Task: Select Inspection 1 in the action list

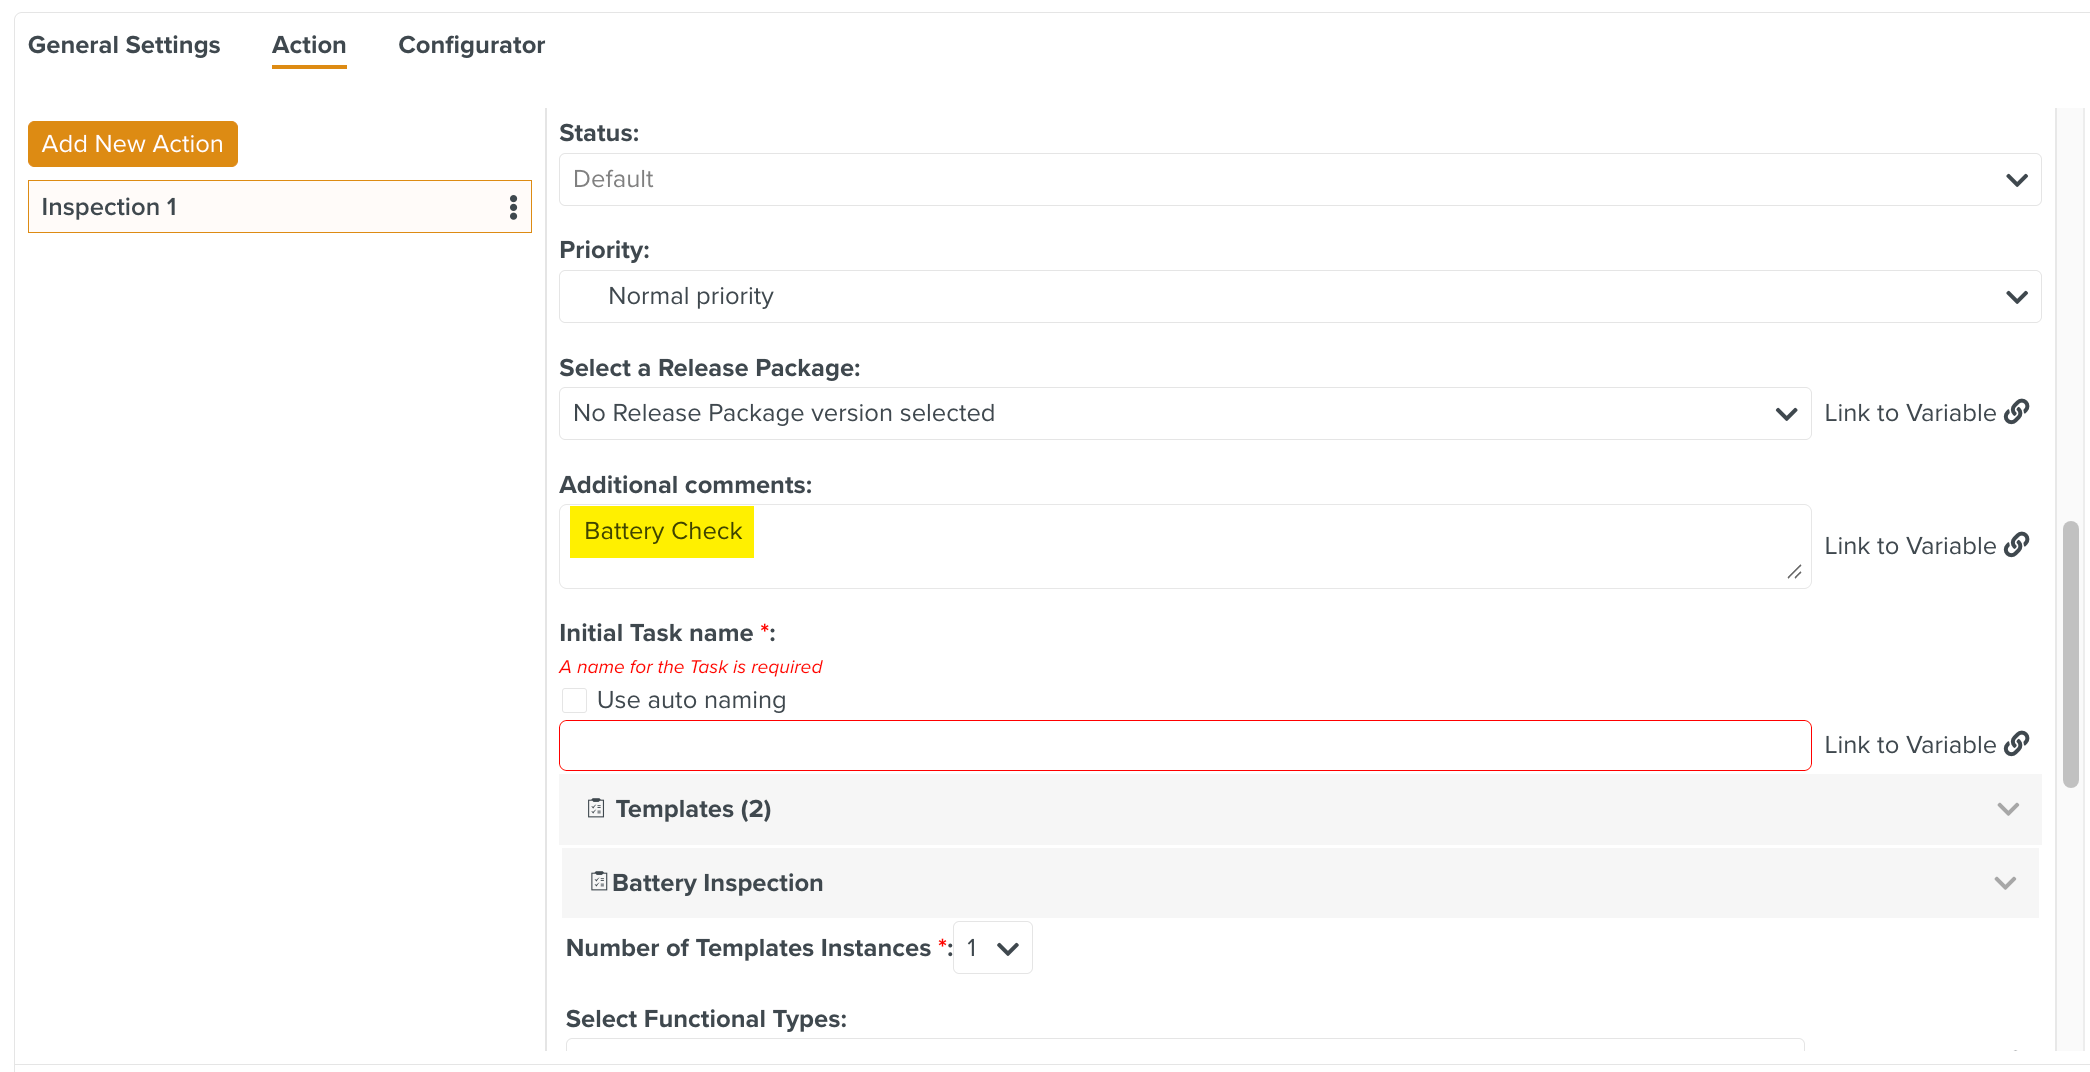Action: (260, 207)
